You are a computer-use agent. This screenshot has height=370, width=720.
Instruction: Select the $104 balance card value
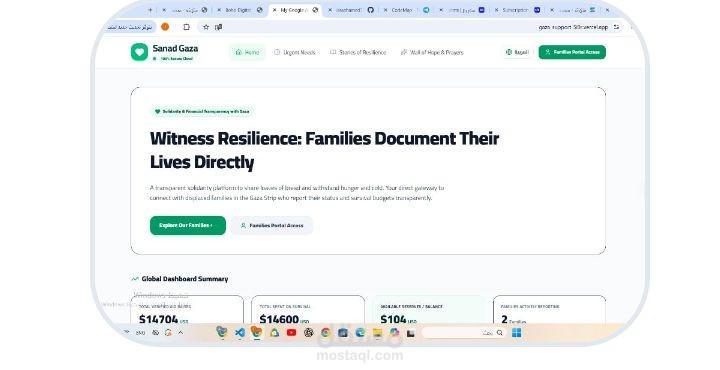394,319
